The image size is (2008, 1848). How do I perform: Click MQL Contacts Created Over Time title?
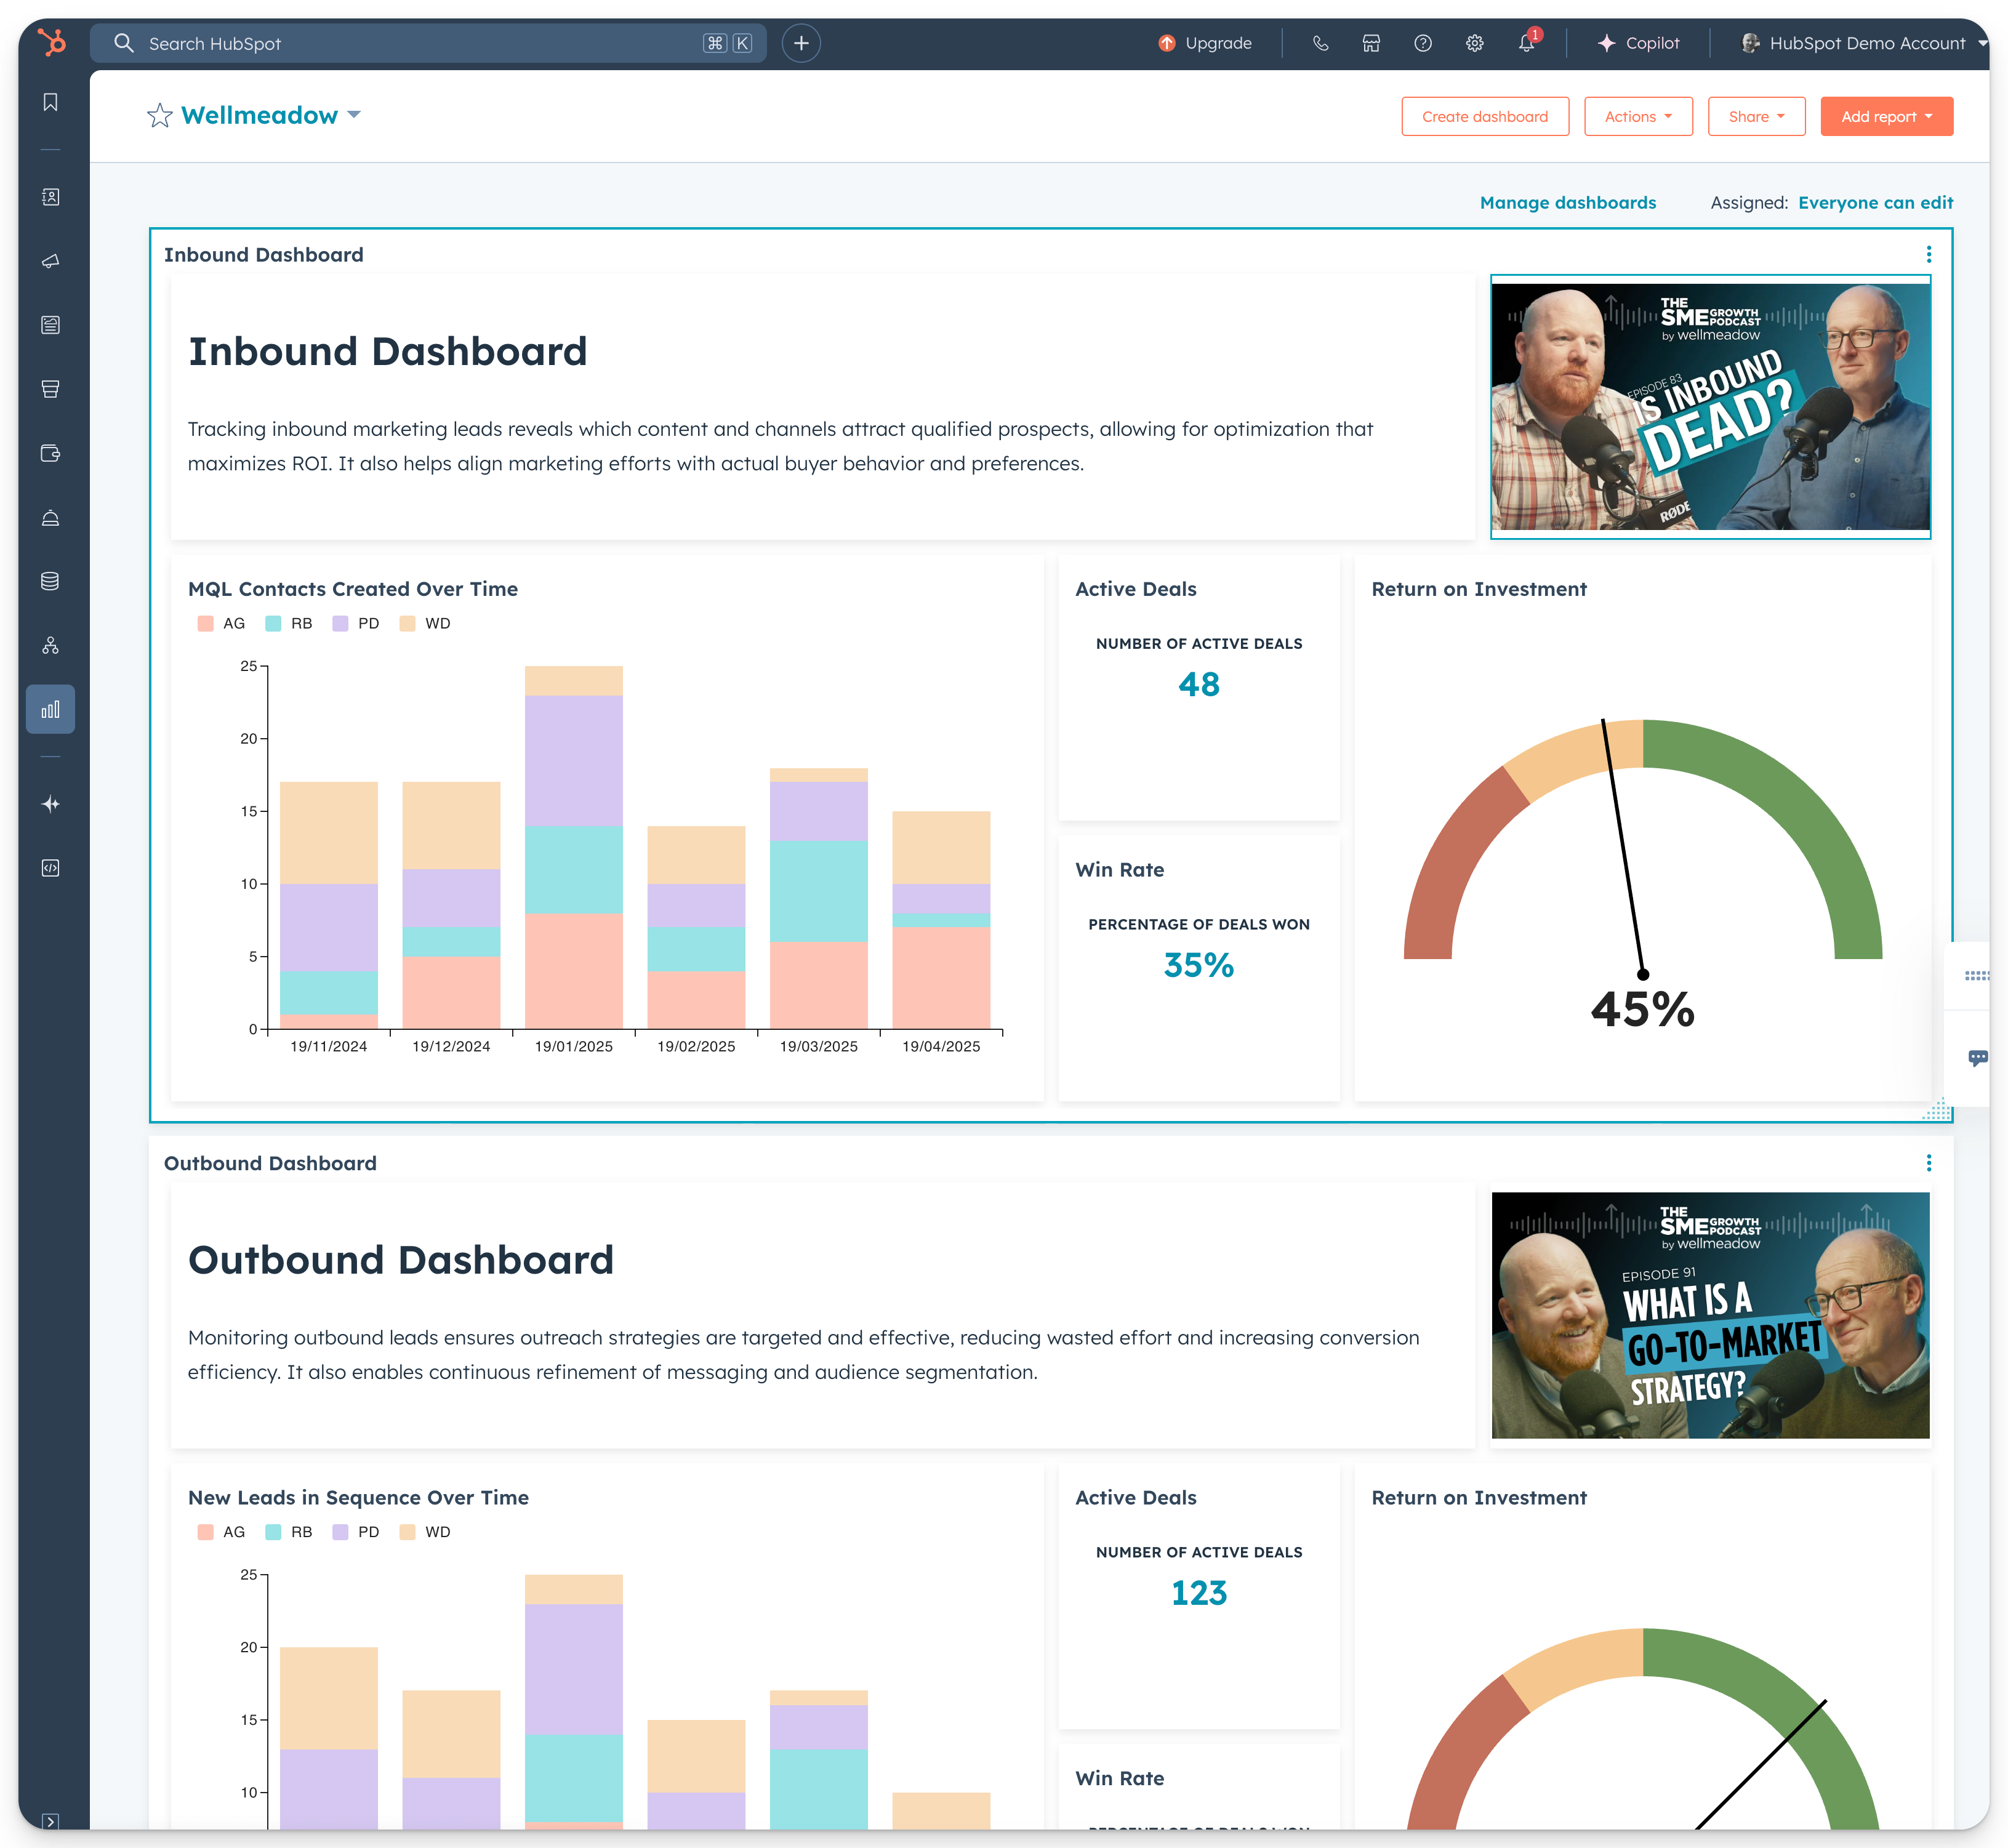(x=353, y=589)
